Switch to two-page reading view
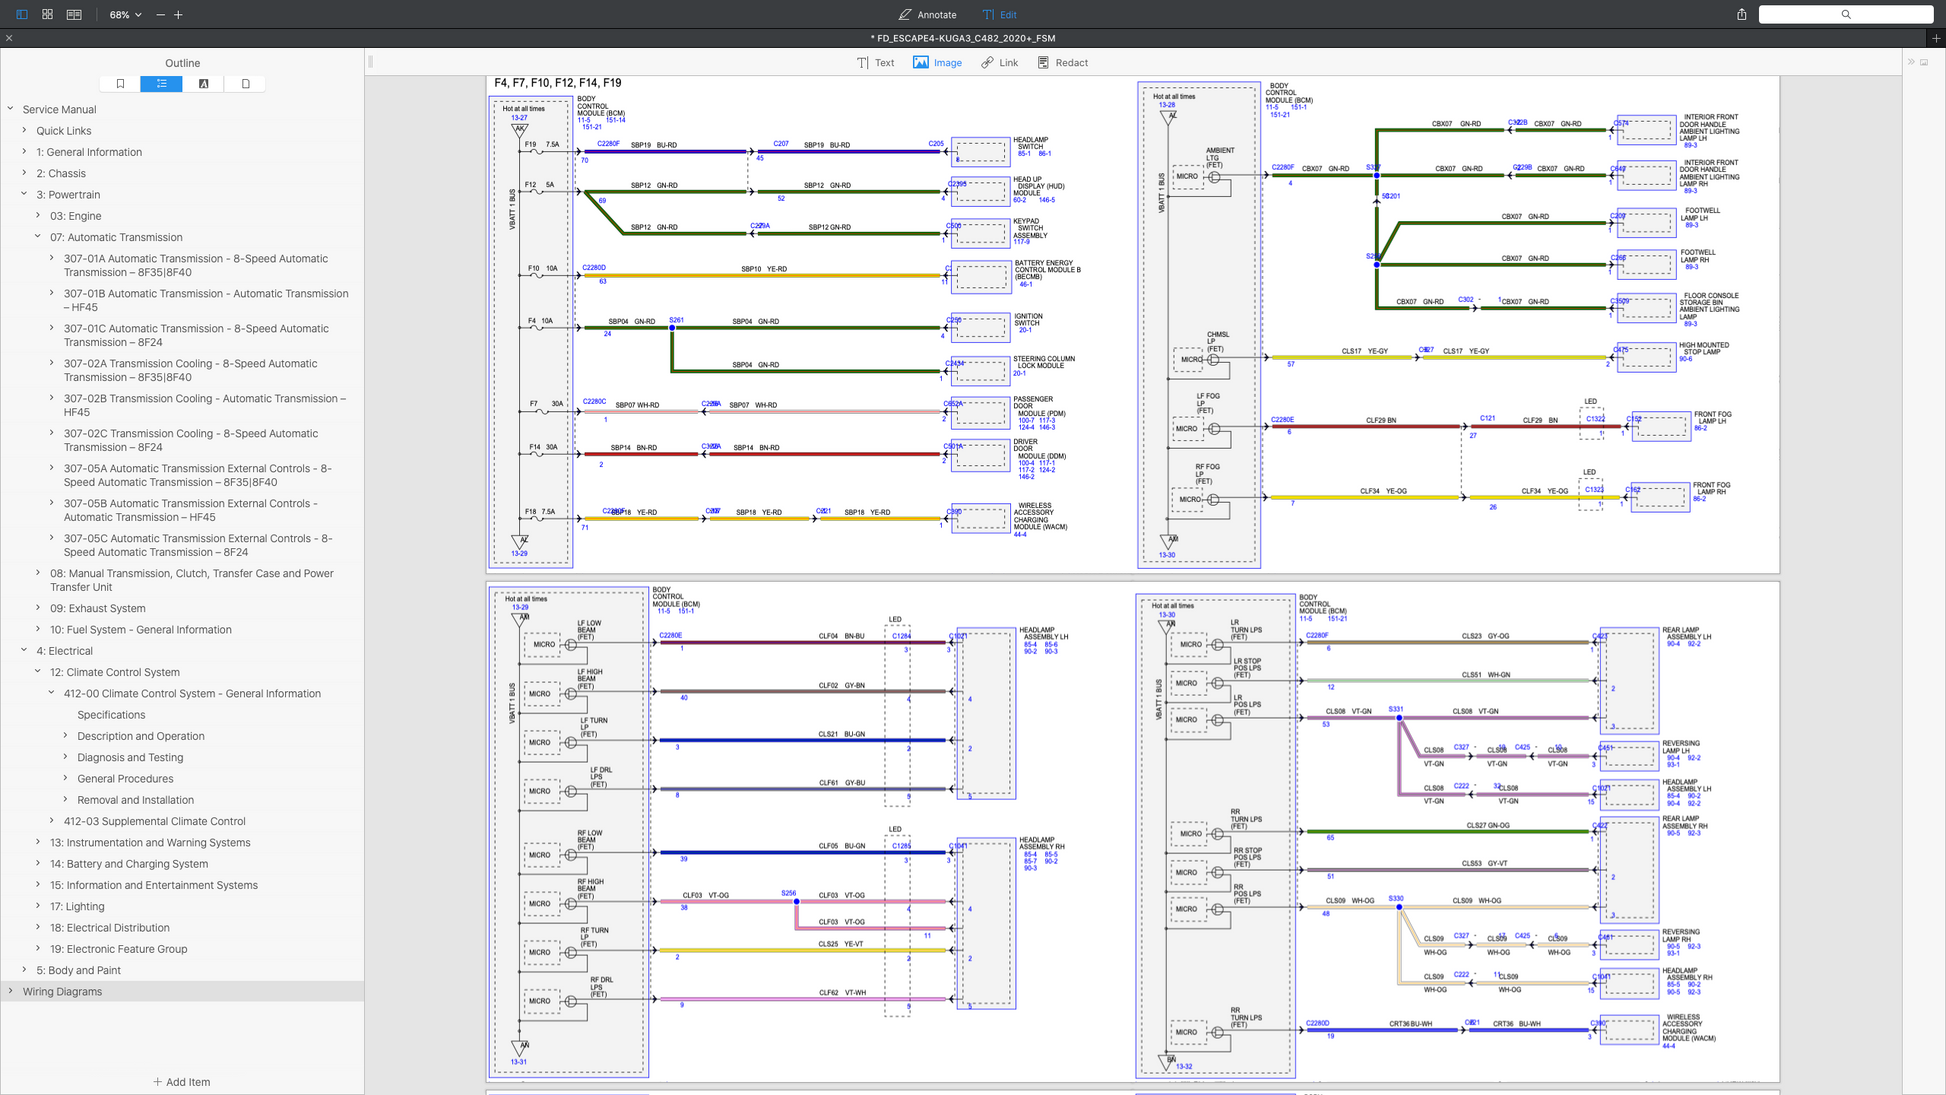Image resolution: width=1946 pixels, height=1095 pixels. click(x=74, y=15)
